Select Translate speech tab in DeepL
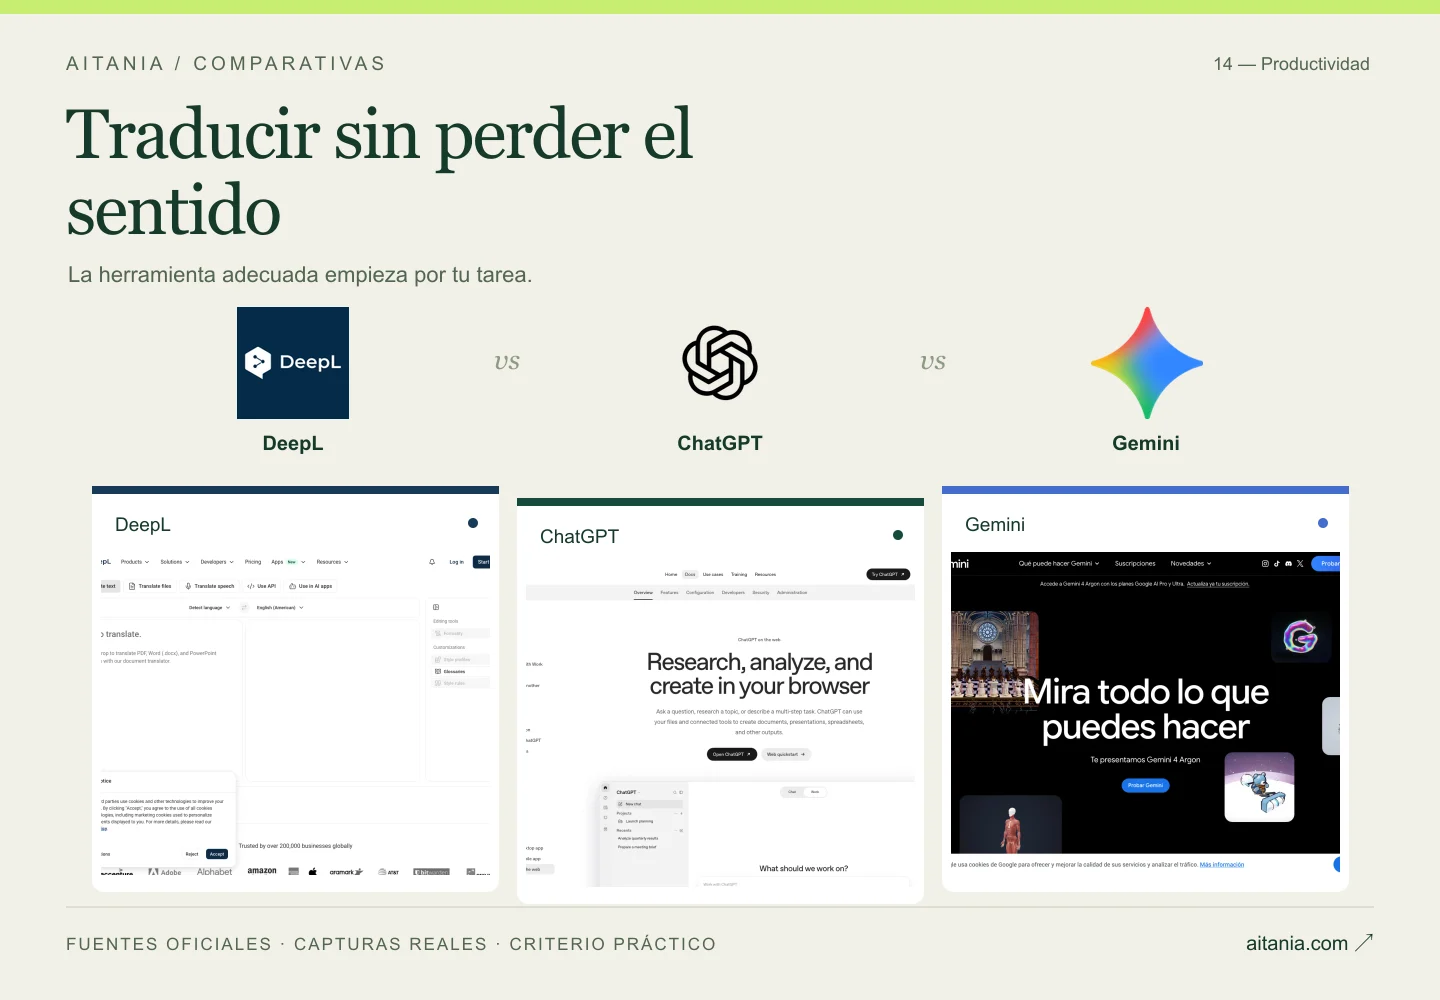 click(x=210, y=586)
